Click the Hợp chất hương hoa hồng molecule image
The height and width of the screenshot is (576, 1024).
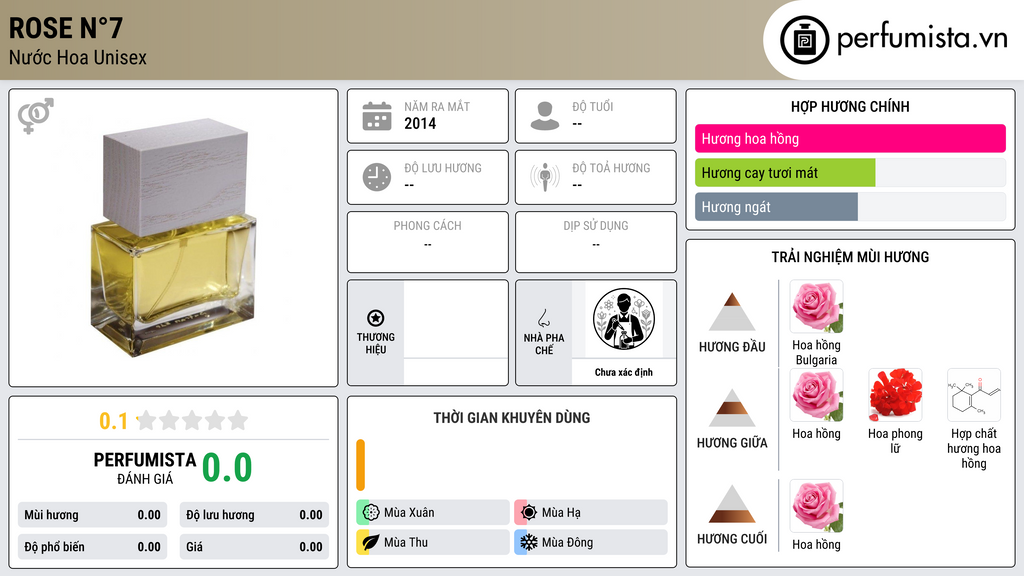974,395
